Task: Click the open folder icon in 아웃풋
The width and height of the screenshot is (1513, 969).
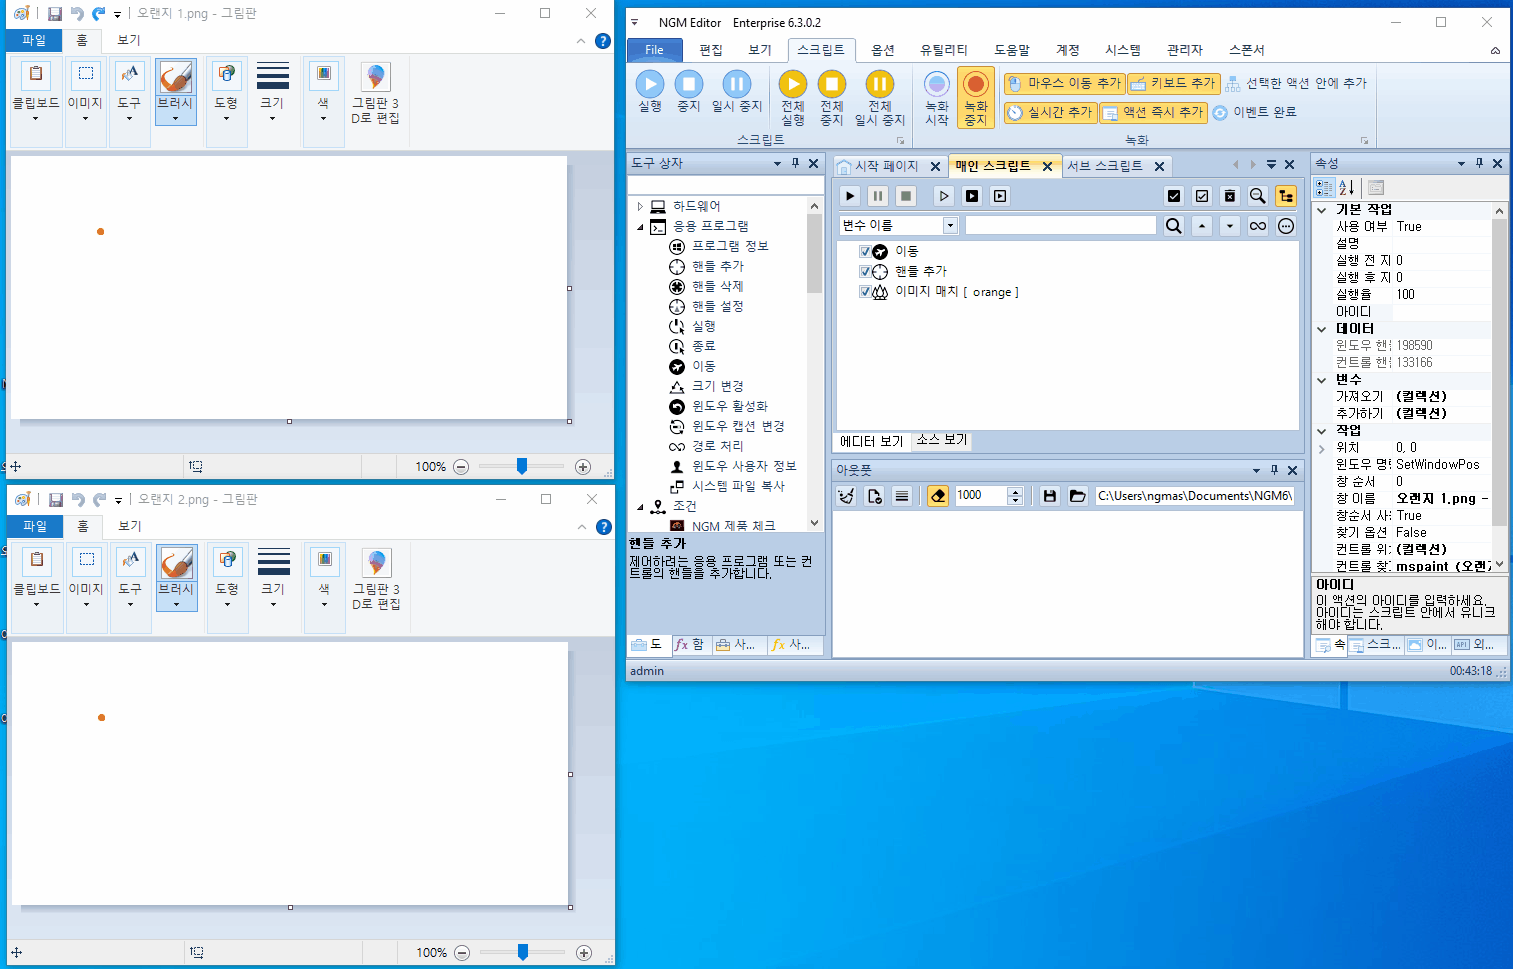Action: [x=1077, y=496]
